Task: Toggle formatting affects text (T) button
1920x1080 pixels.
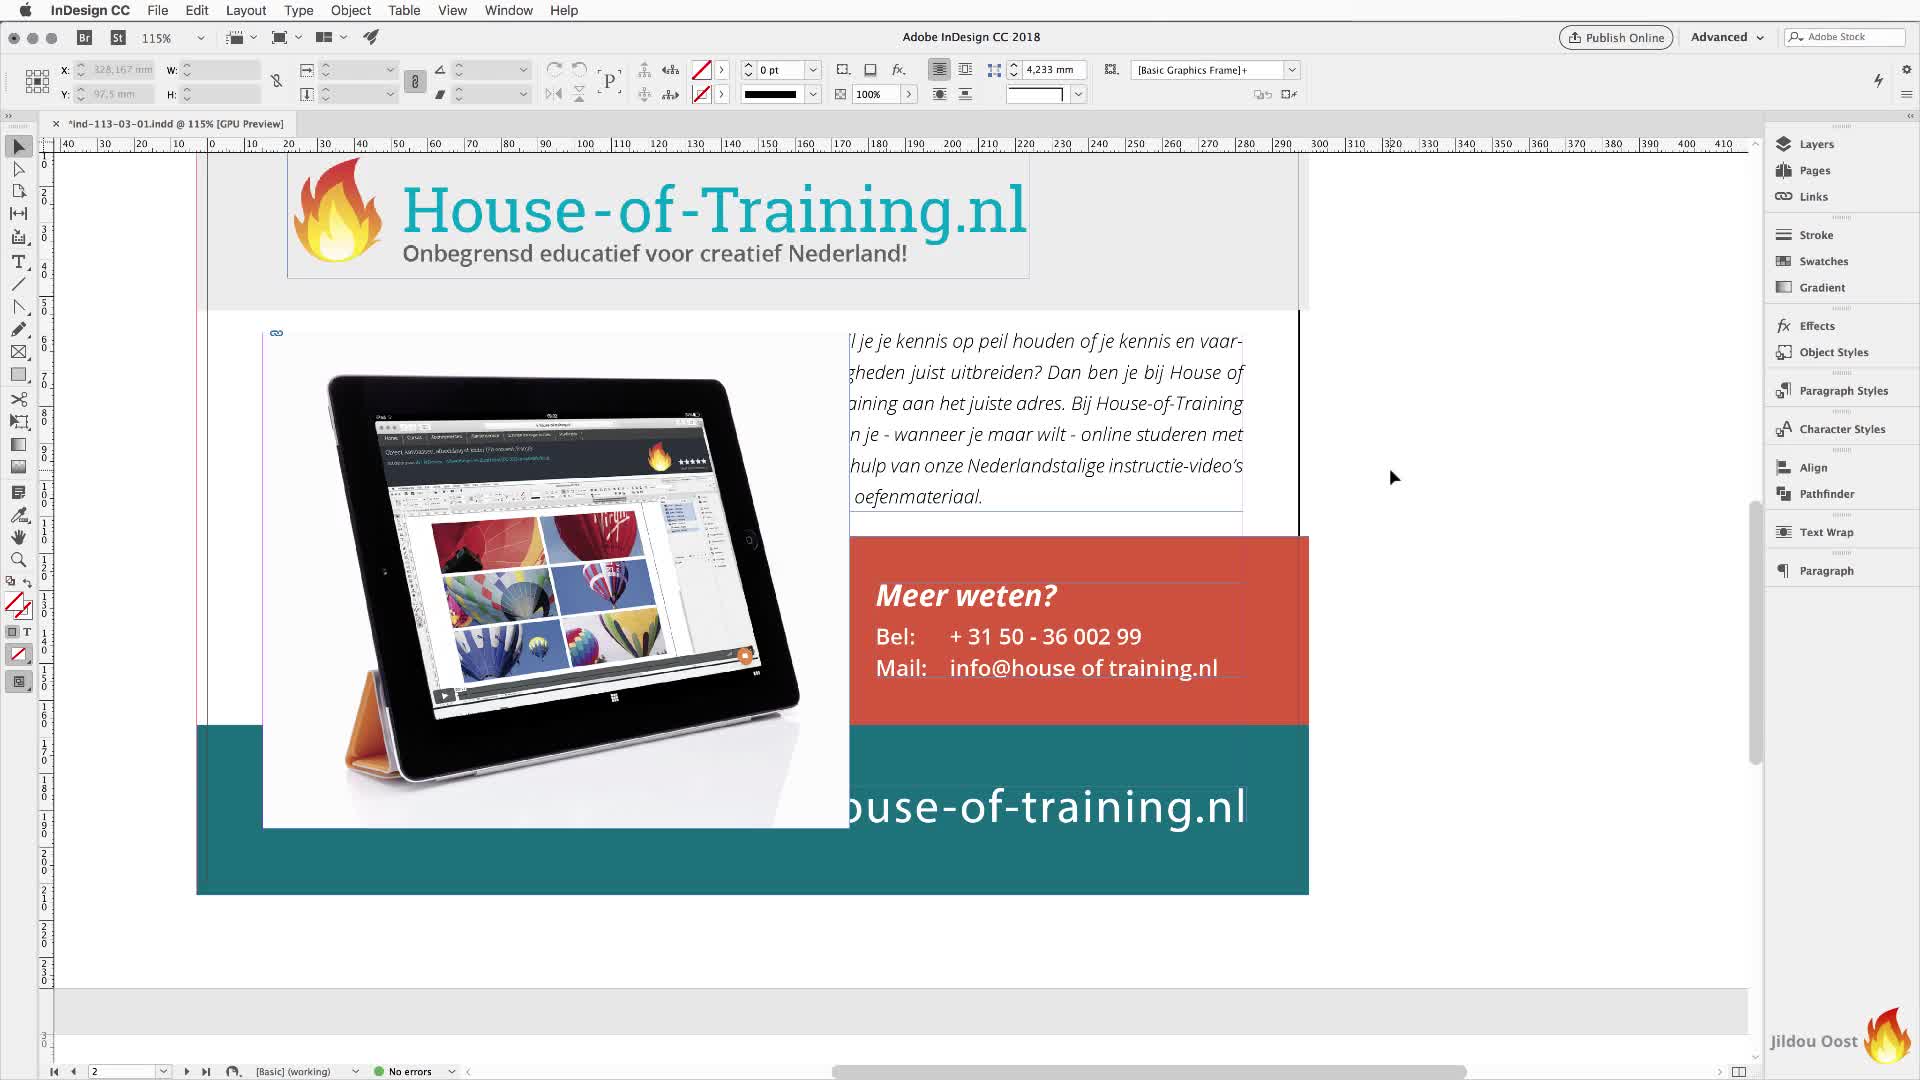Action: point(27,632)
